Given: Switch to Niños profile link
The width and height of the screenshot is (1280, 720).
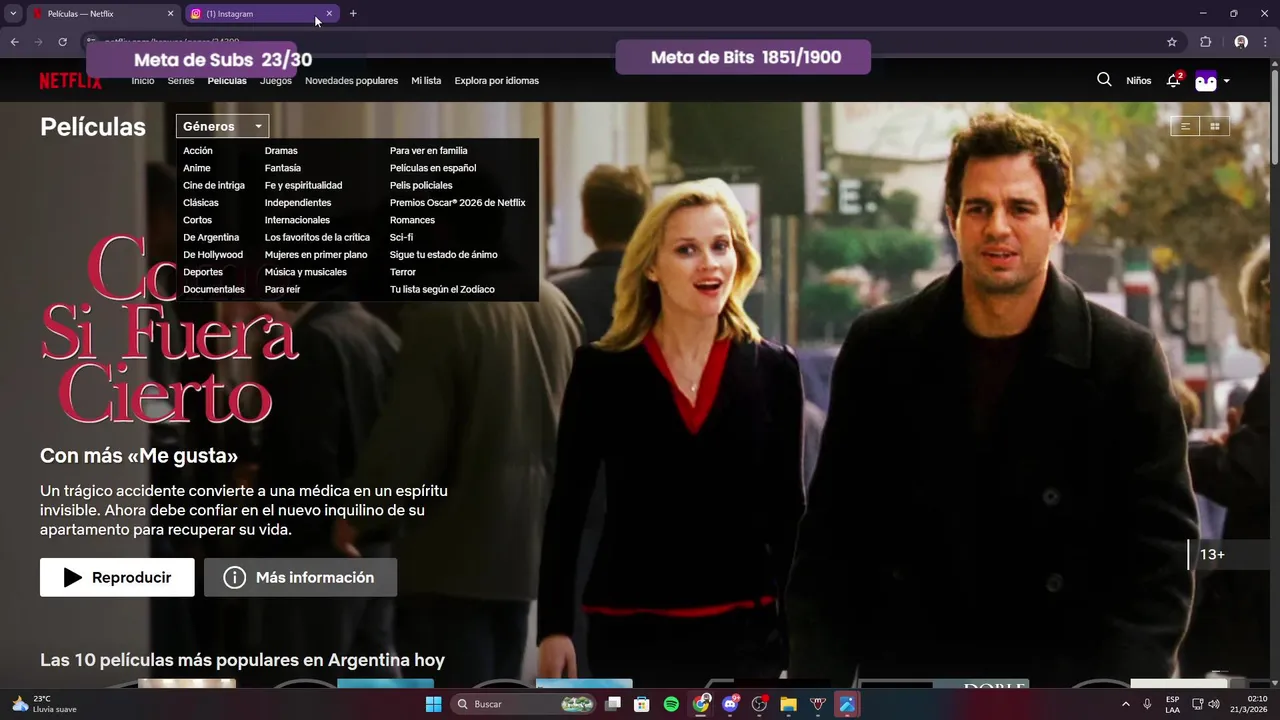Looking at the screenshot, I should coord(1138,81).
